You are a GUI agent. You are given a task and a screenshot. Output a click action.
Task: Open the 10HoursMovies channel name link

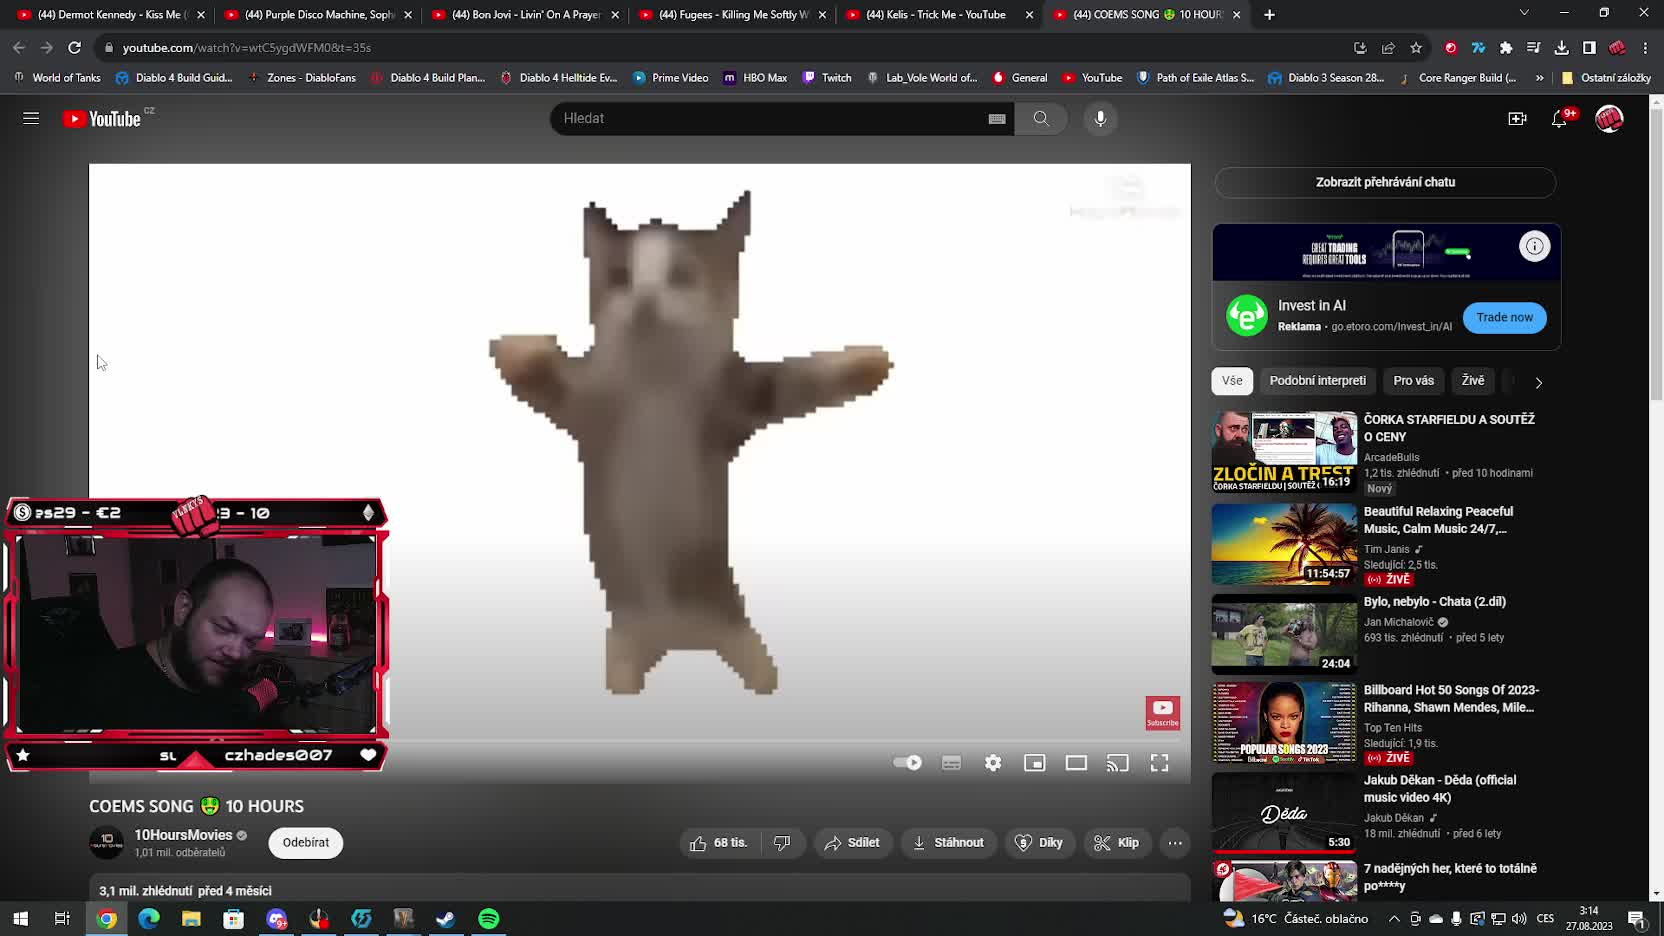tap(183, 835)
